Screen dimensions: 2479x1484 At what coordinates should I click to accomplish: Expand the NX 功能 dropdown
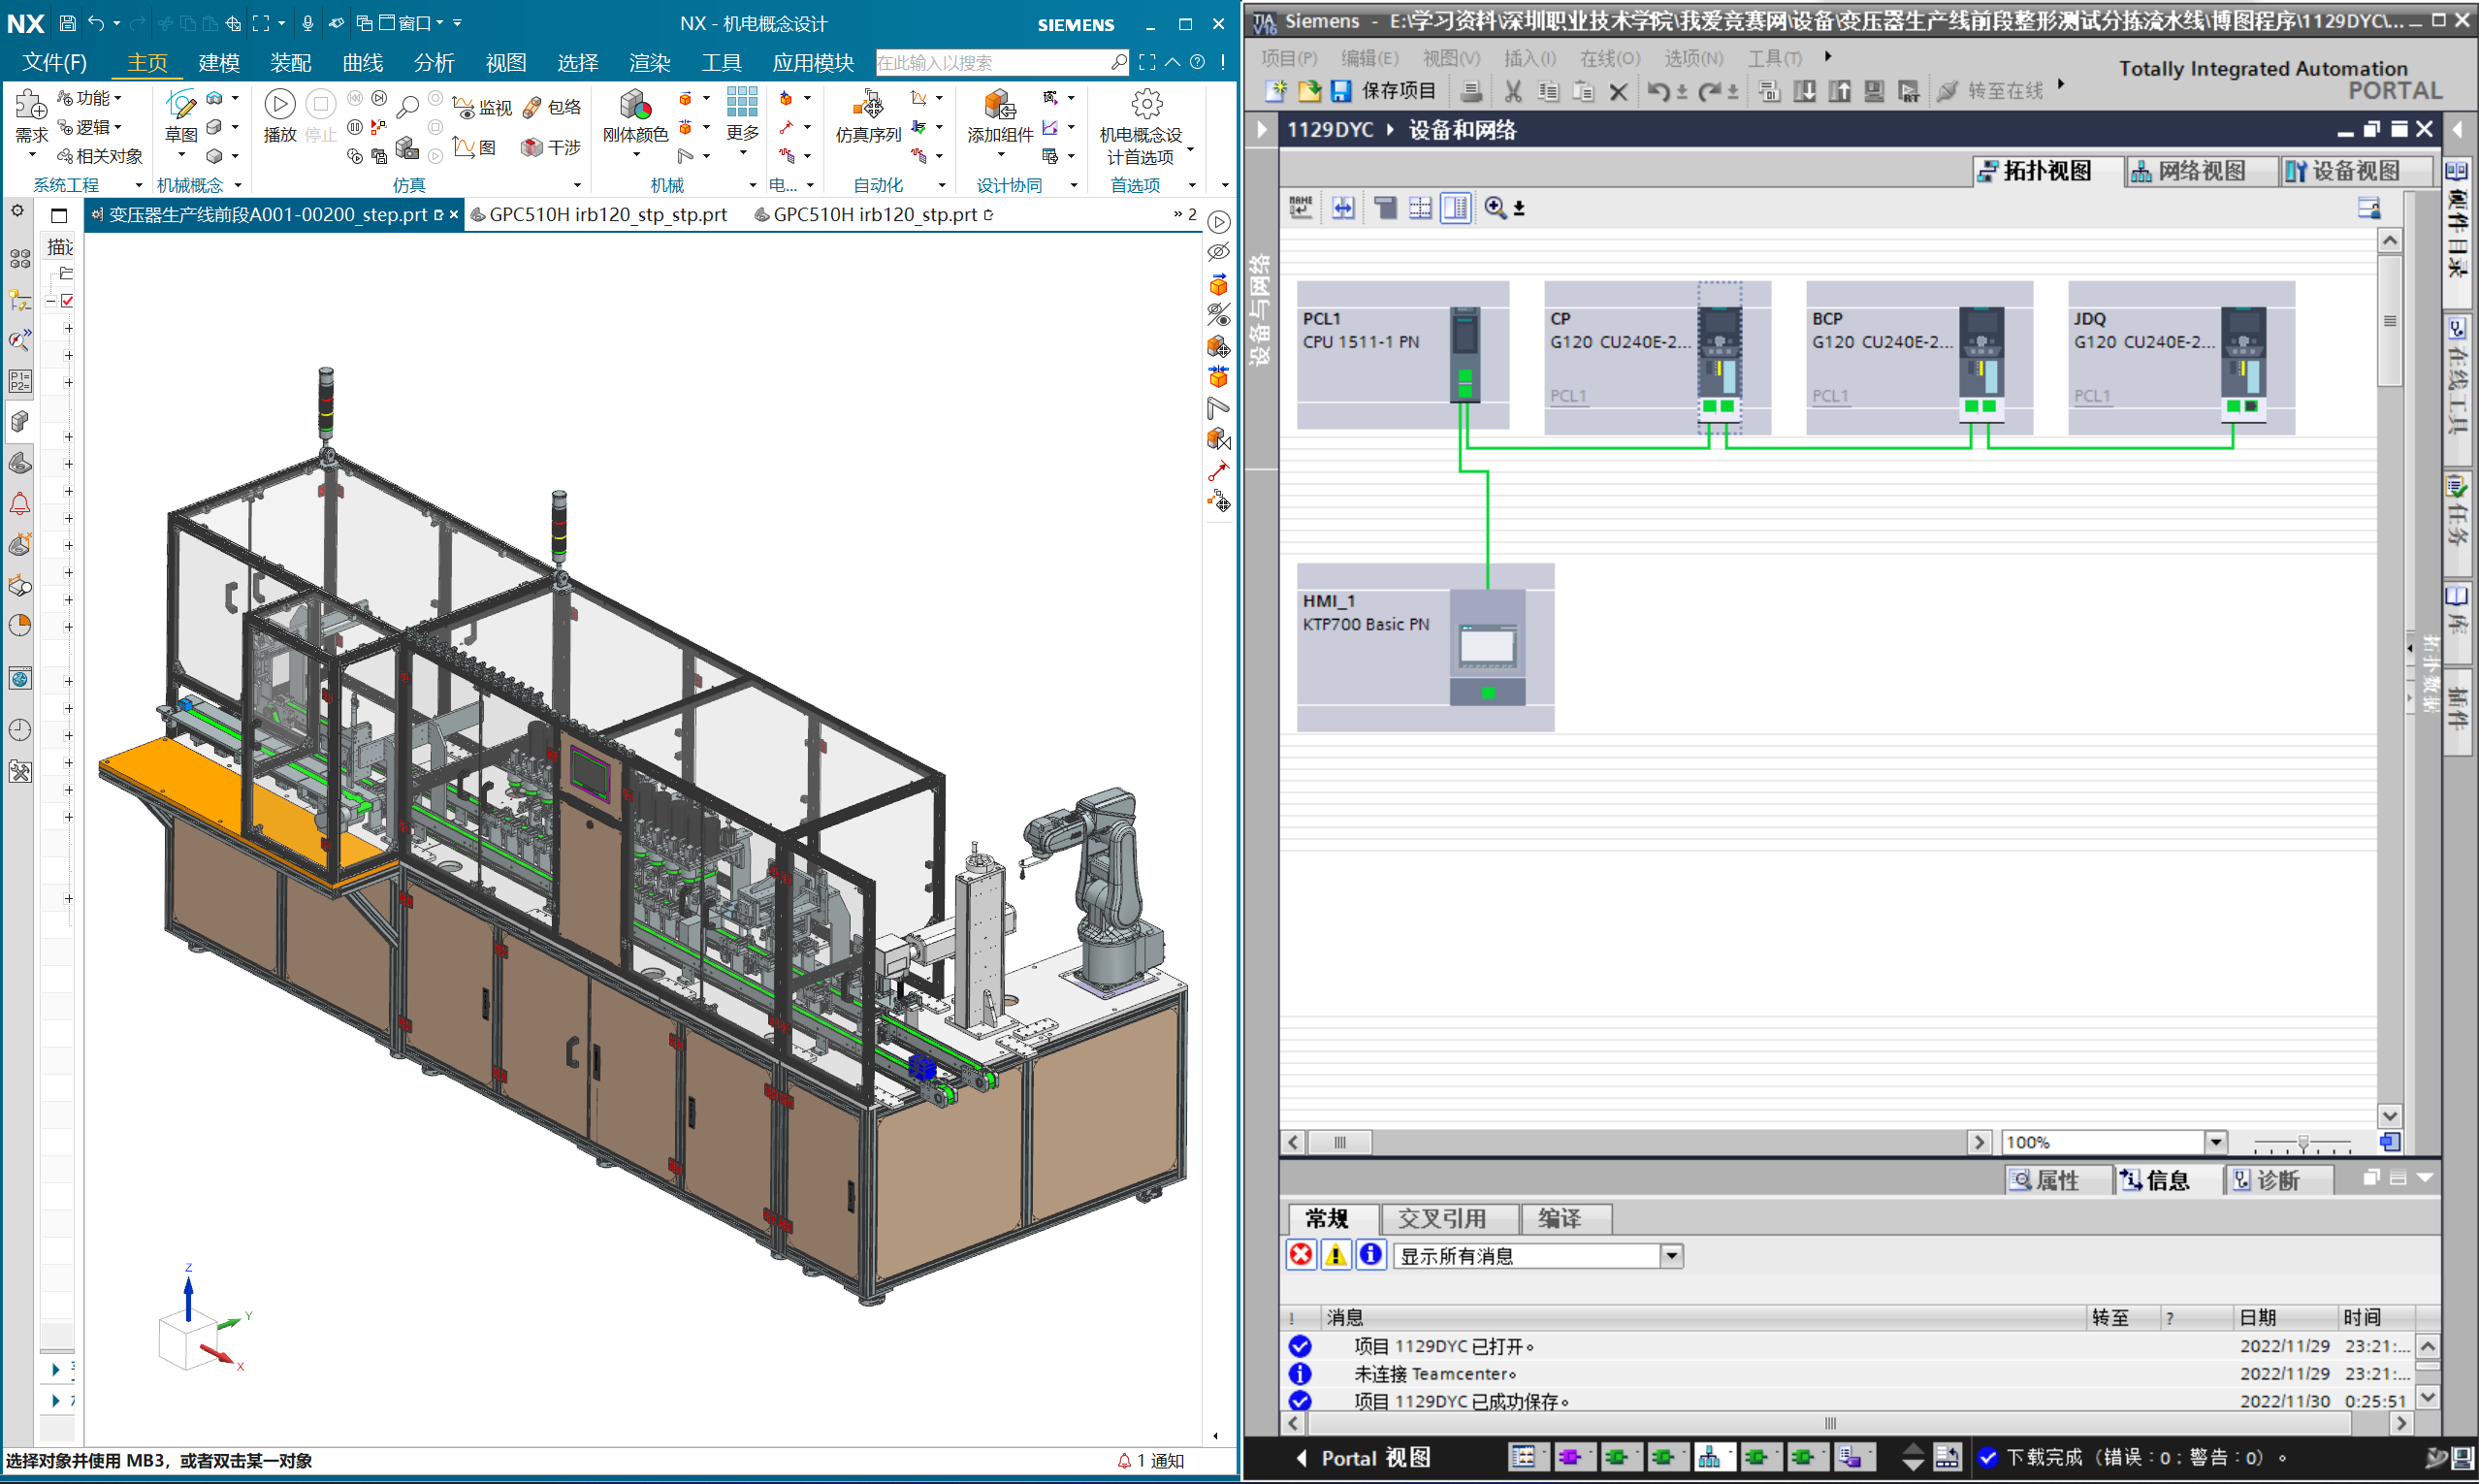[x=118, y=98]
